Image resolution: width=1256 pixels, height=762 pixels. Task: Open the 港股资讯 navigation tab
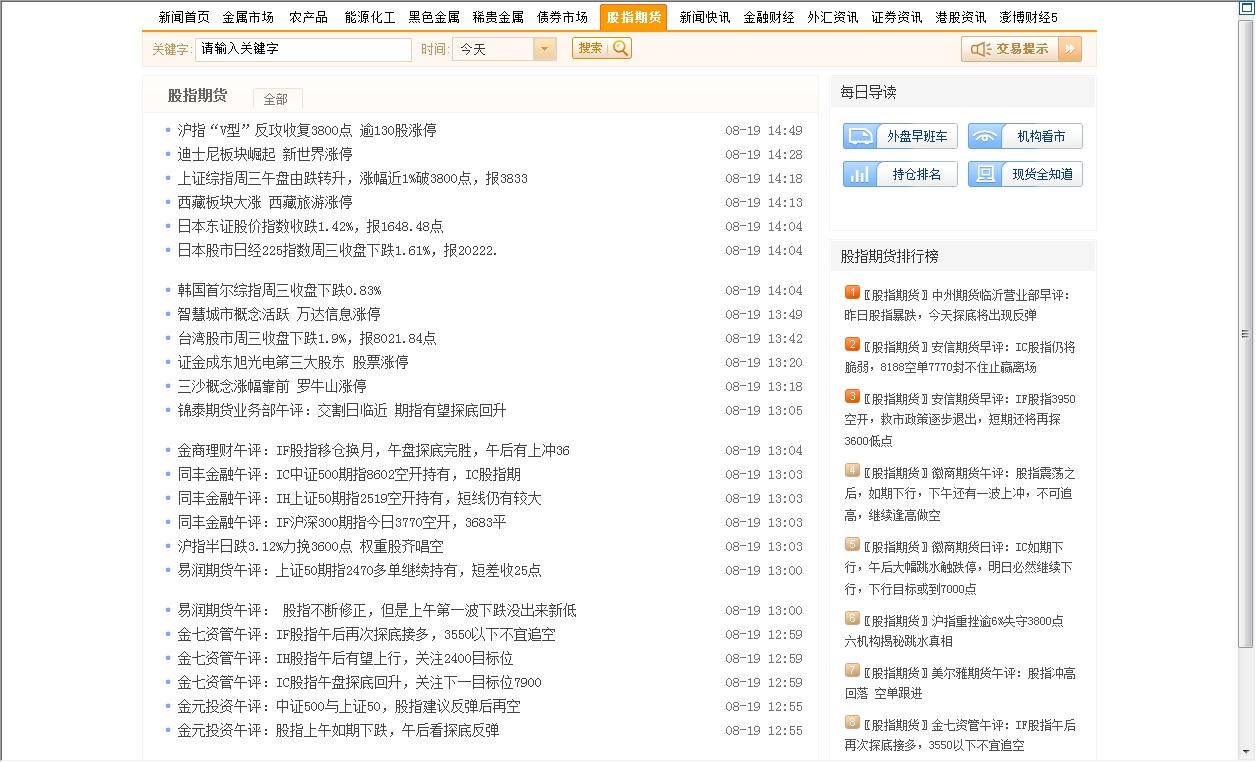tap(960, 17)
